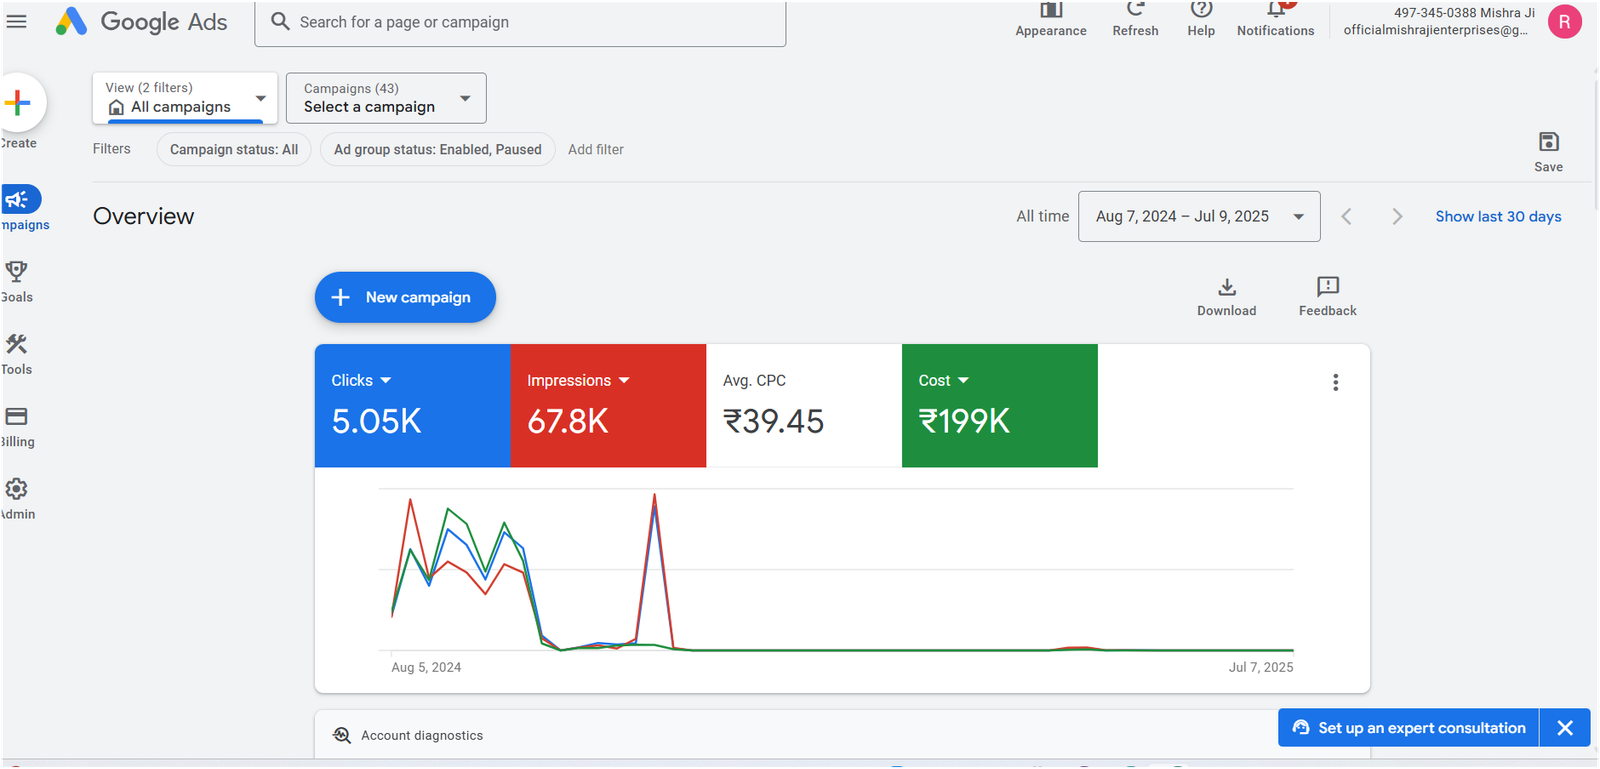Click the Jul 7, 2025 axis label
The height and width of the screenshot is (769, 1600).
pos(1260,667)
